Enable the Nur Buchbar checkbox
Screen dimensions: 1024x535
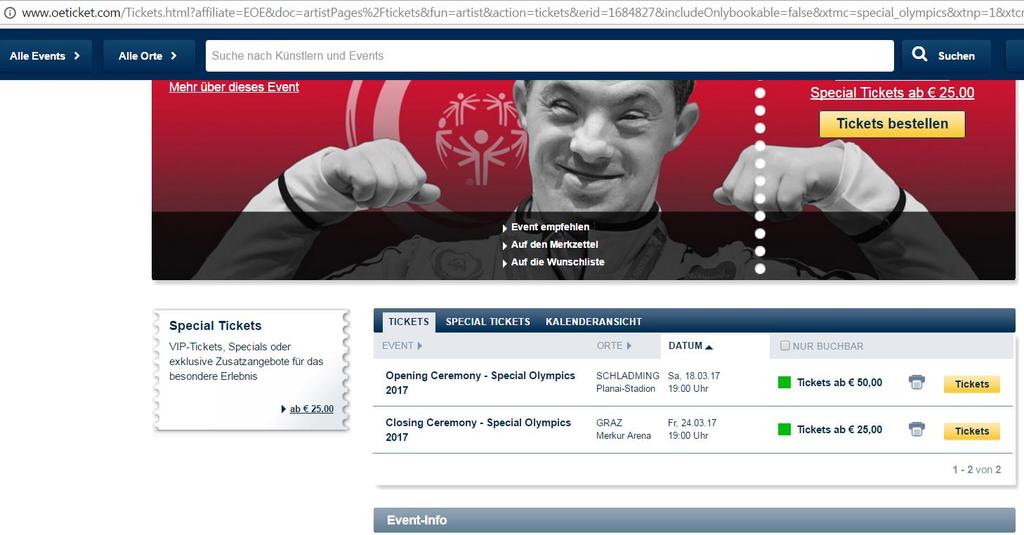tap(785, 346)
